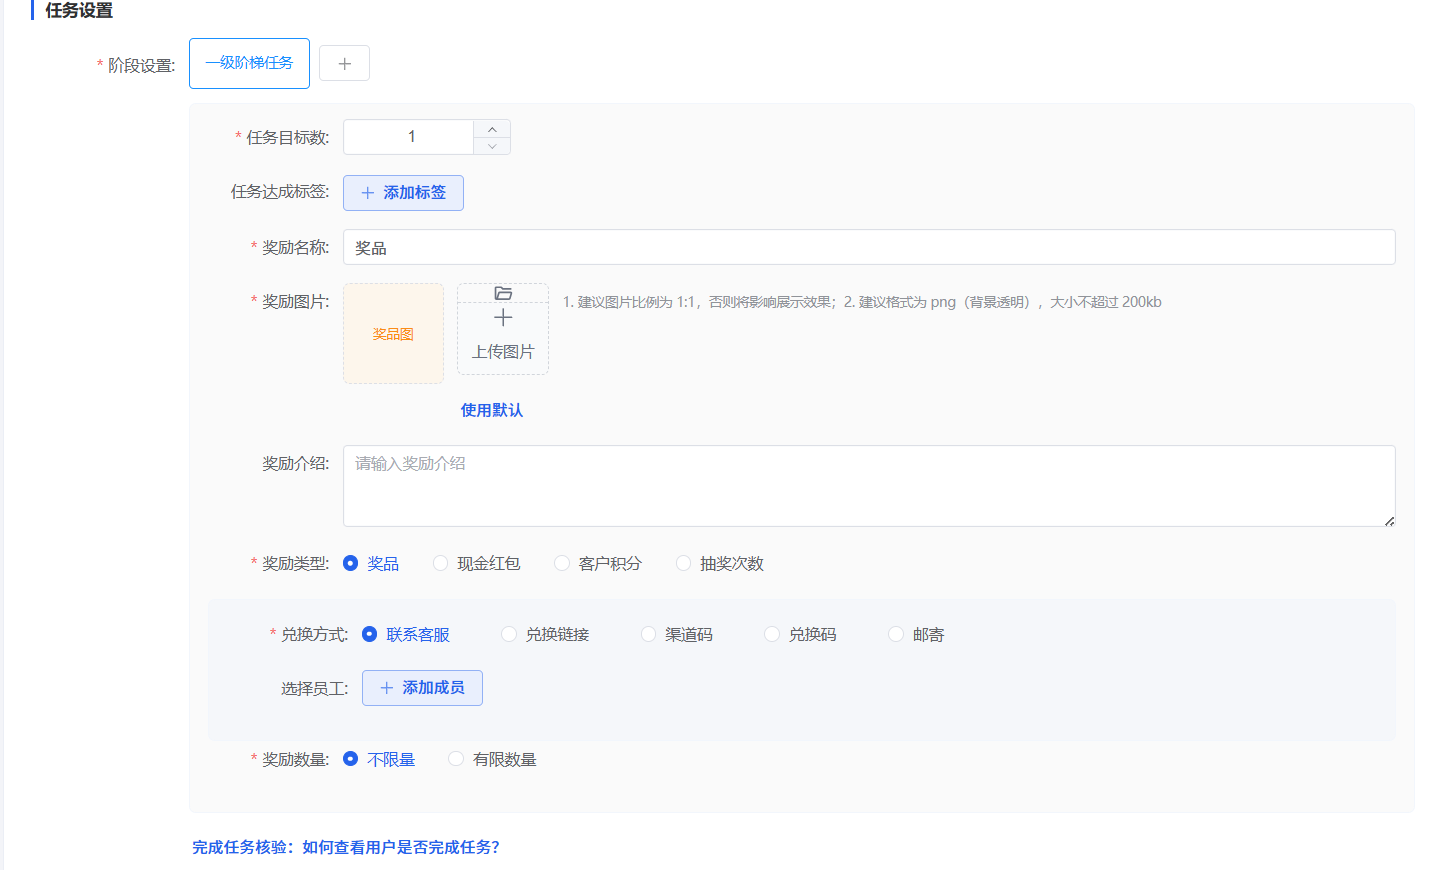
Task: Decrease 任务目标数 with the down arrow
Action: coord(492,146)
